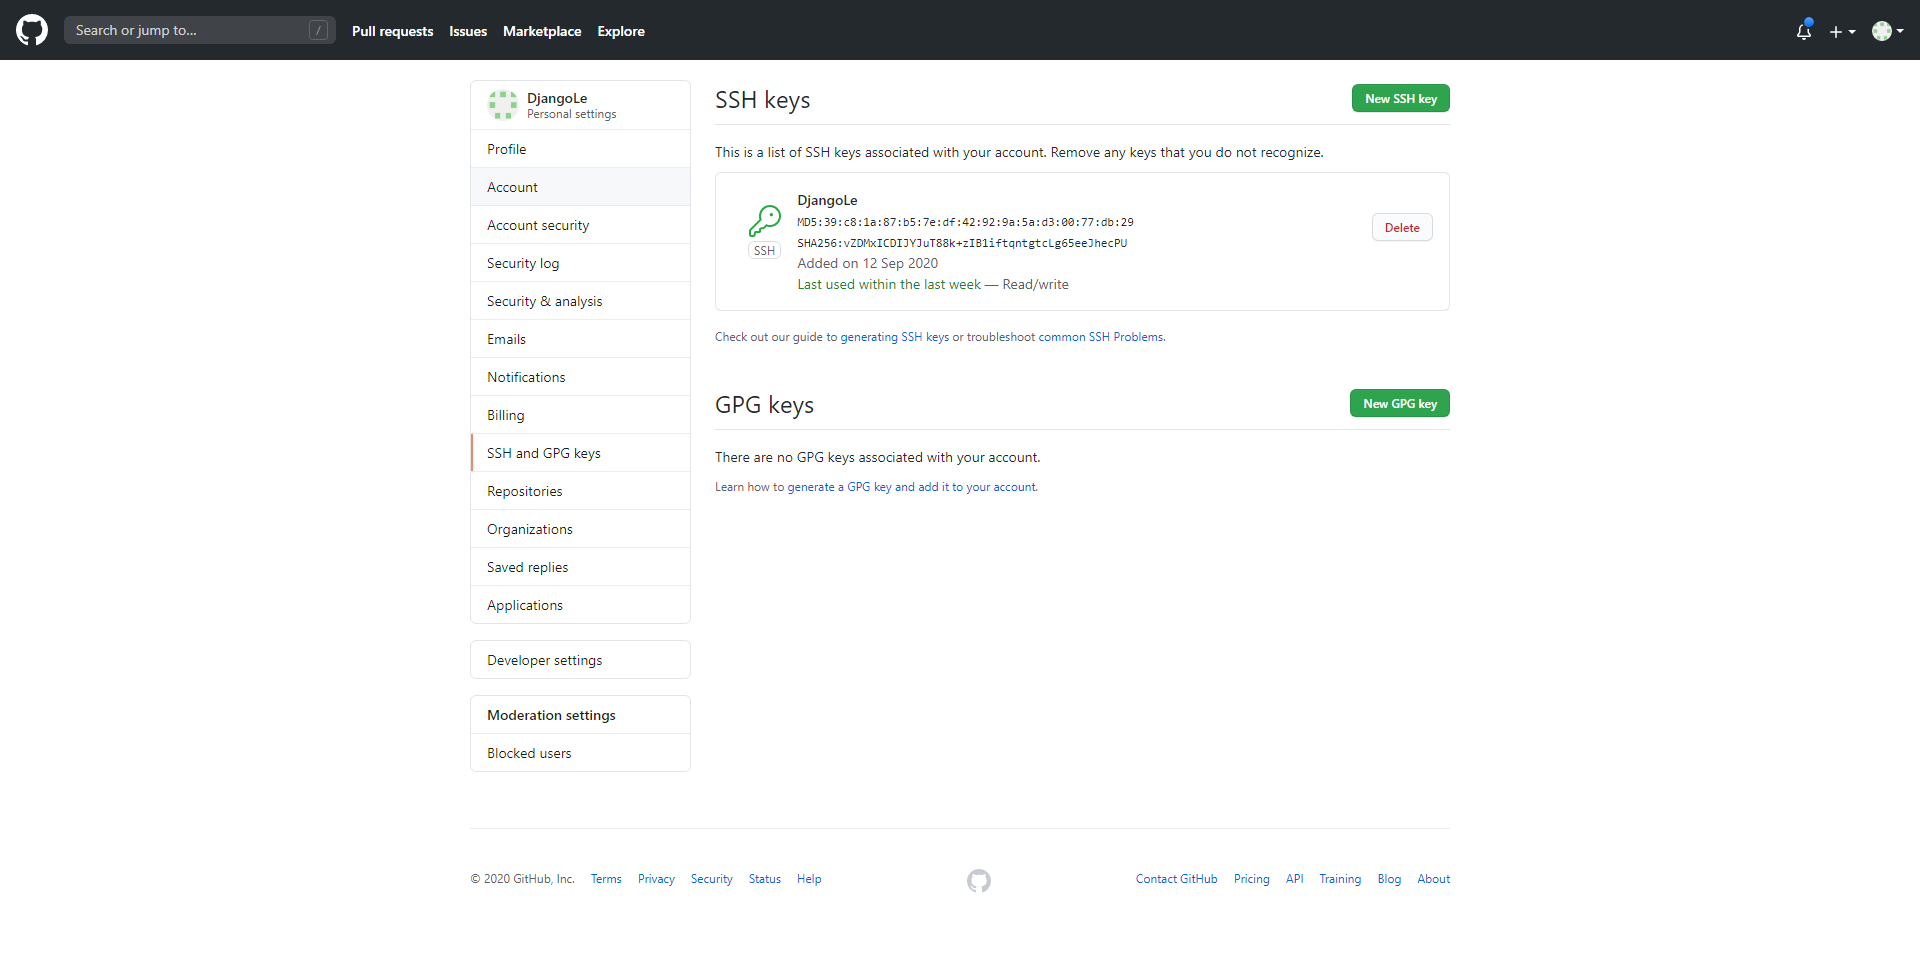
Task: Click the GitHub Octocat logo in header
Action: [x=32, y=30]
